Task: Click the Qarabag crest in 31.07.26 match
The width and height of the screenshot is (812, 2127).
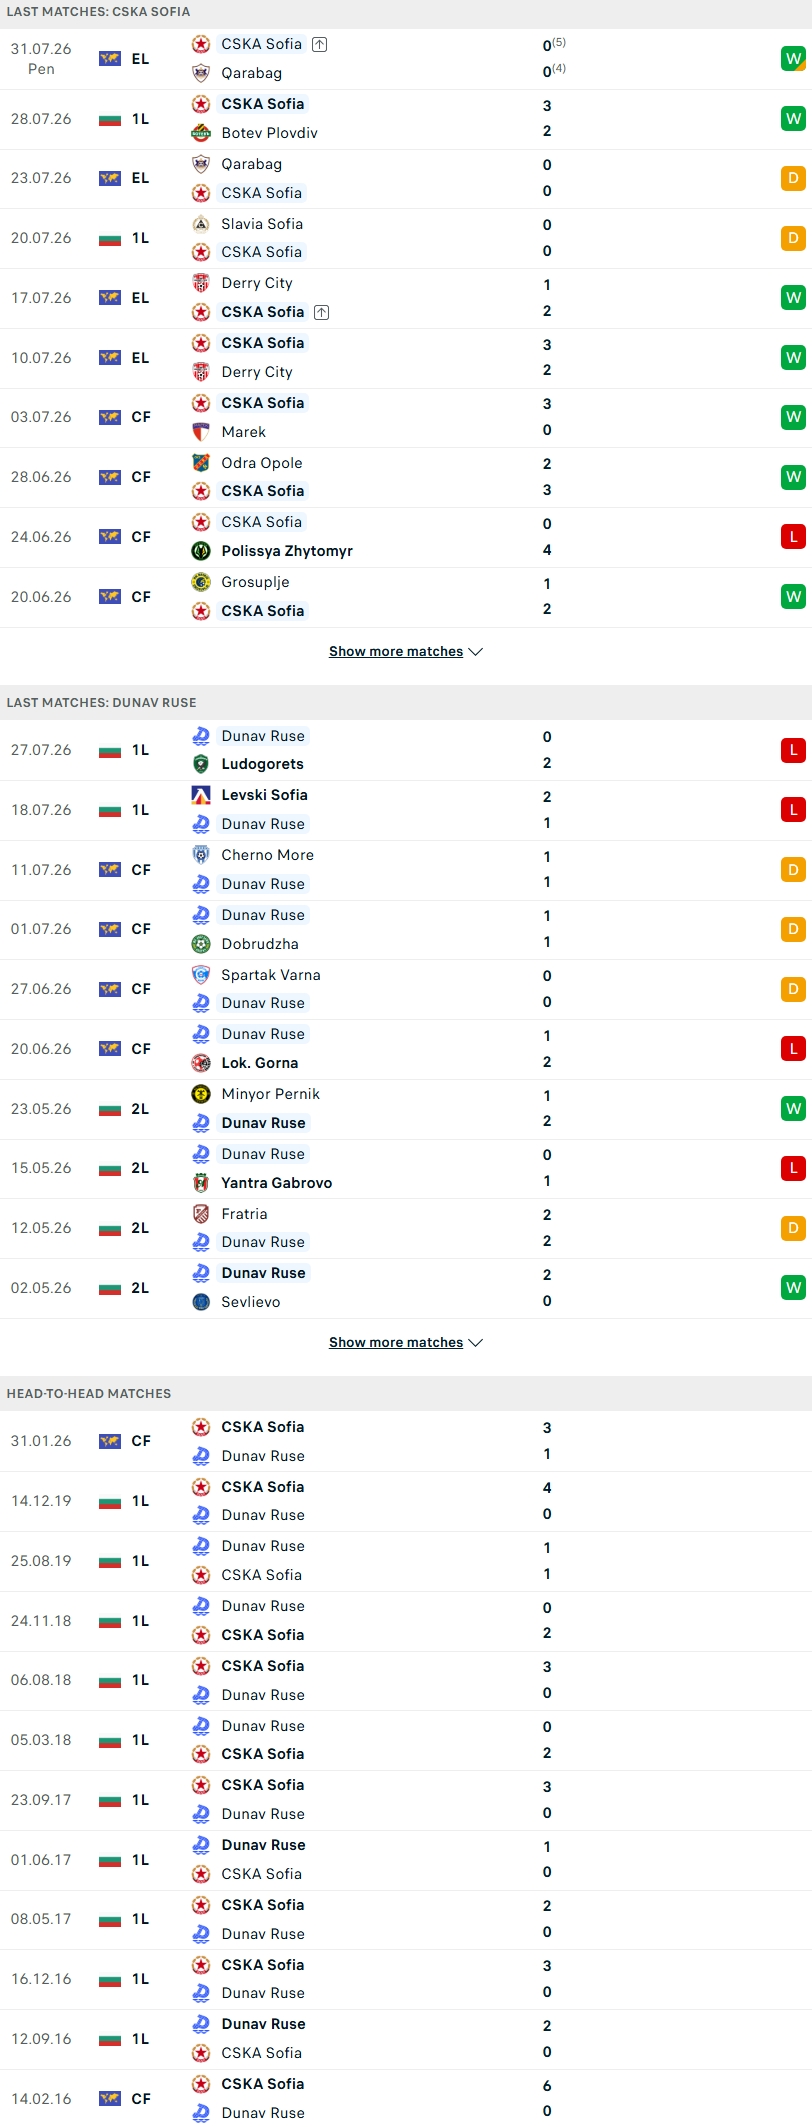Action: pyautogui.click(x=201, y=73)
